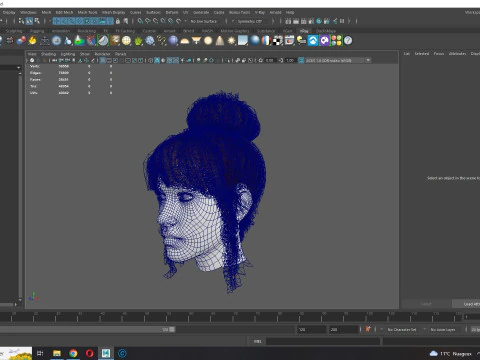The height and width of the screenshot is (360, 480).
Task: Open the Edit Mesh menu
Action: 64,12
